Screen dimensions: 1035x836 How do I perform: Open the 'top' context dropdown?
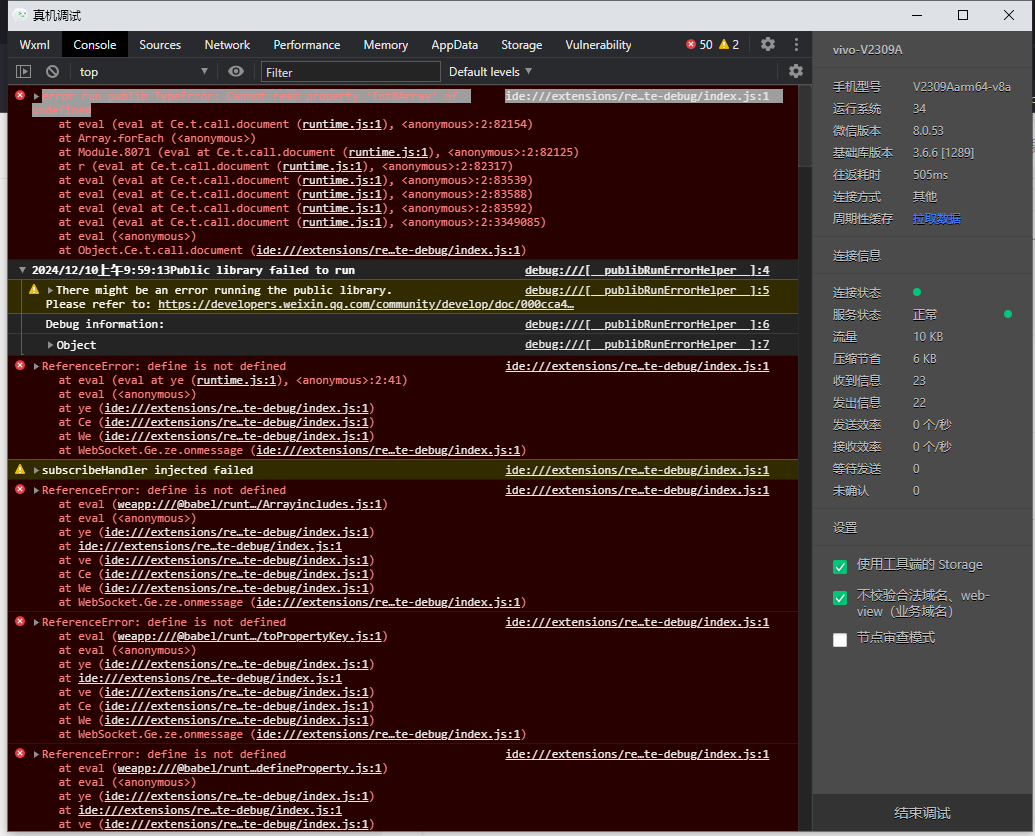click(144, 71)
